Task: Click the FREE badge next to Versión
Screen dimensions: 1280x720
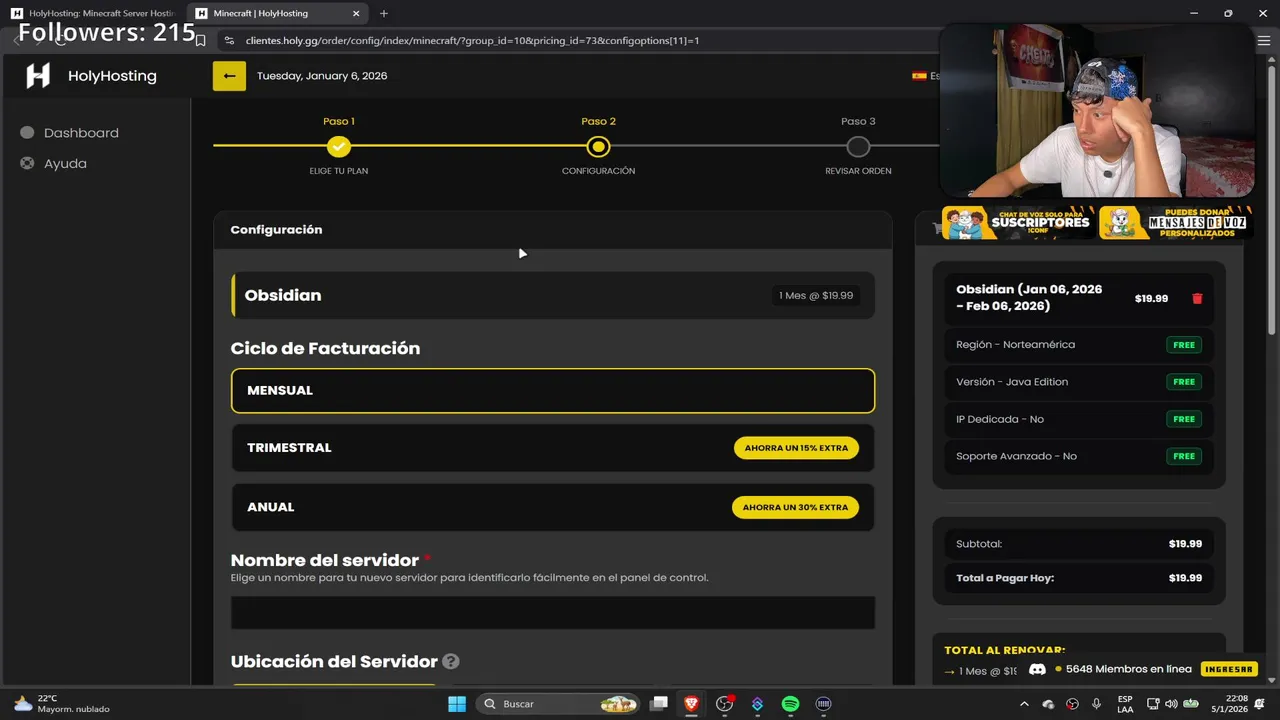Action: (x=1184, y=382)
